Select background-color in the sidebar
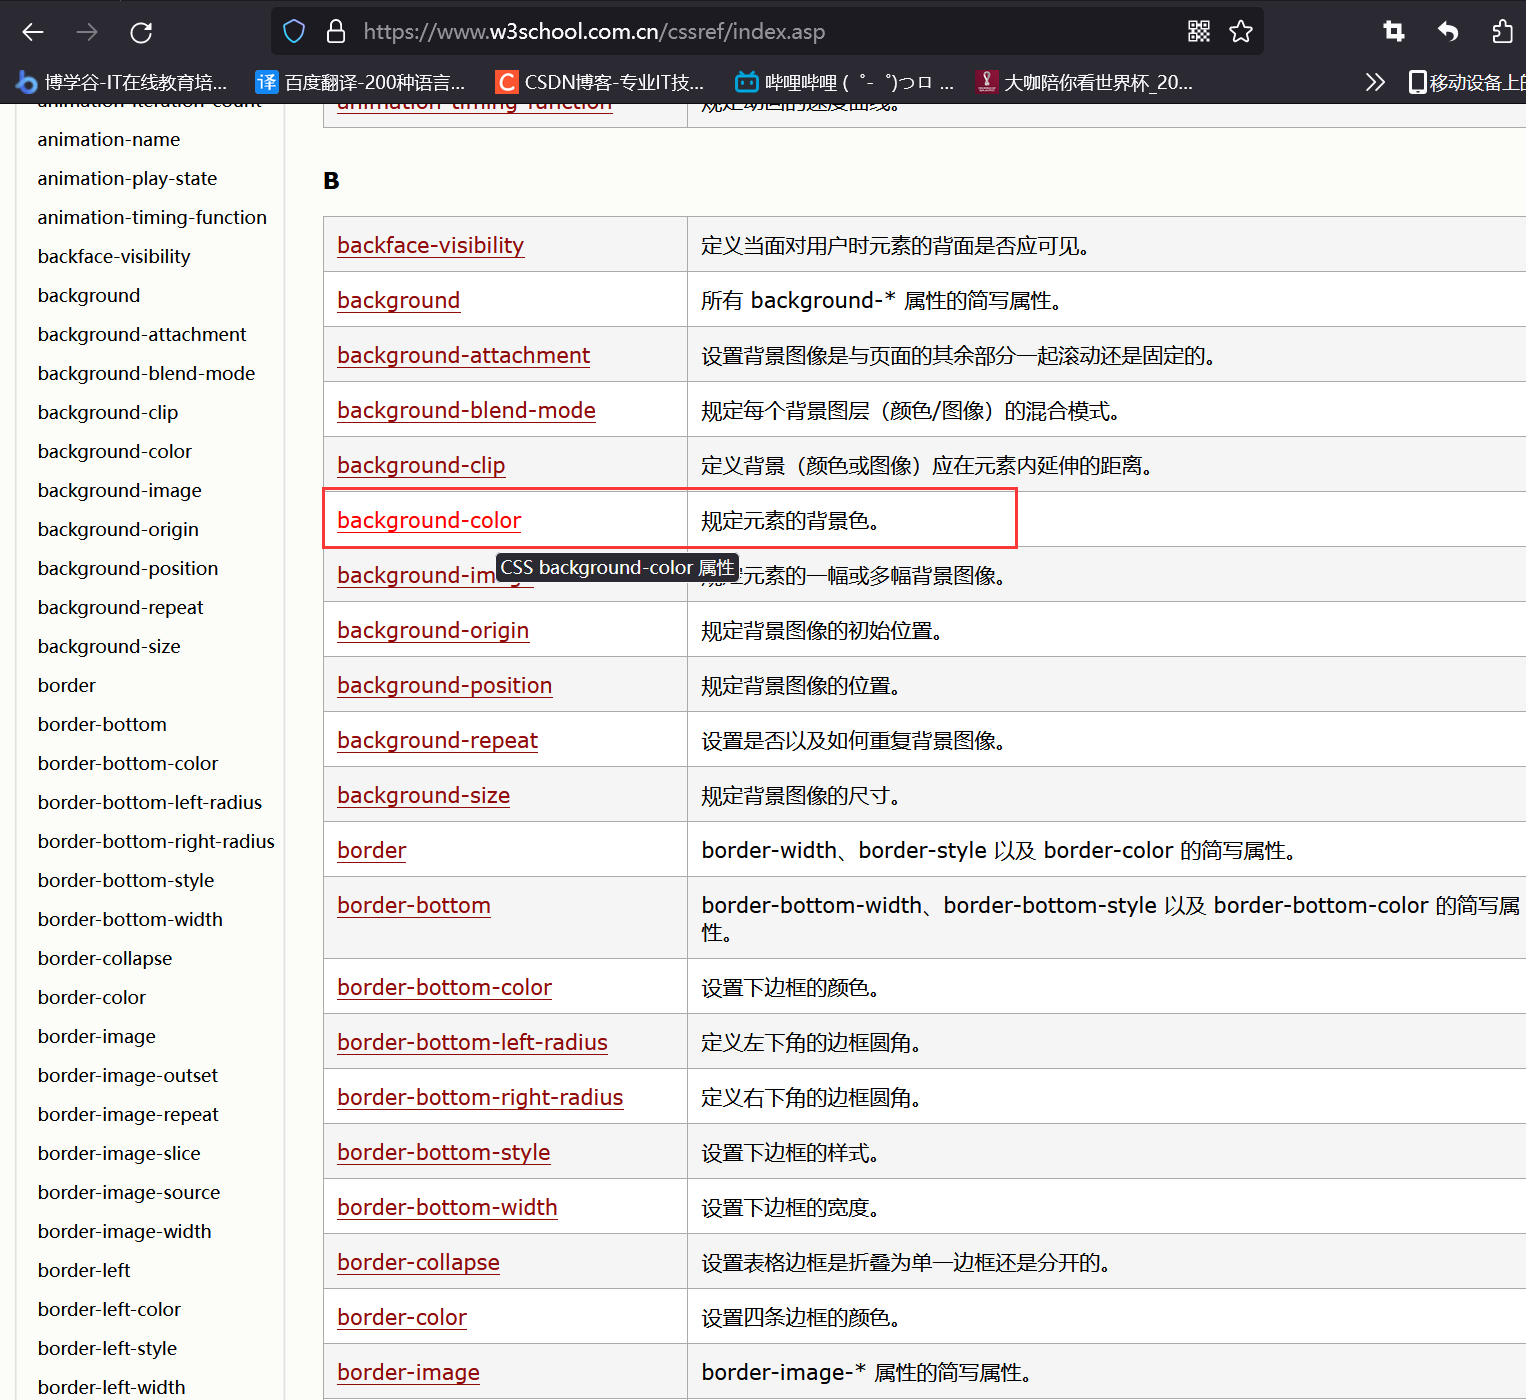The height and width of the screenshot is (1400, 1526). (x=114, y=451)
